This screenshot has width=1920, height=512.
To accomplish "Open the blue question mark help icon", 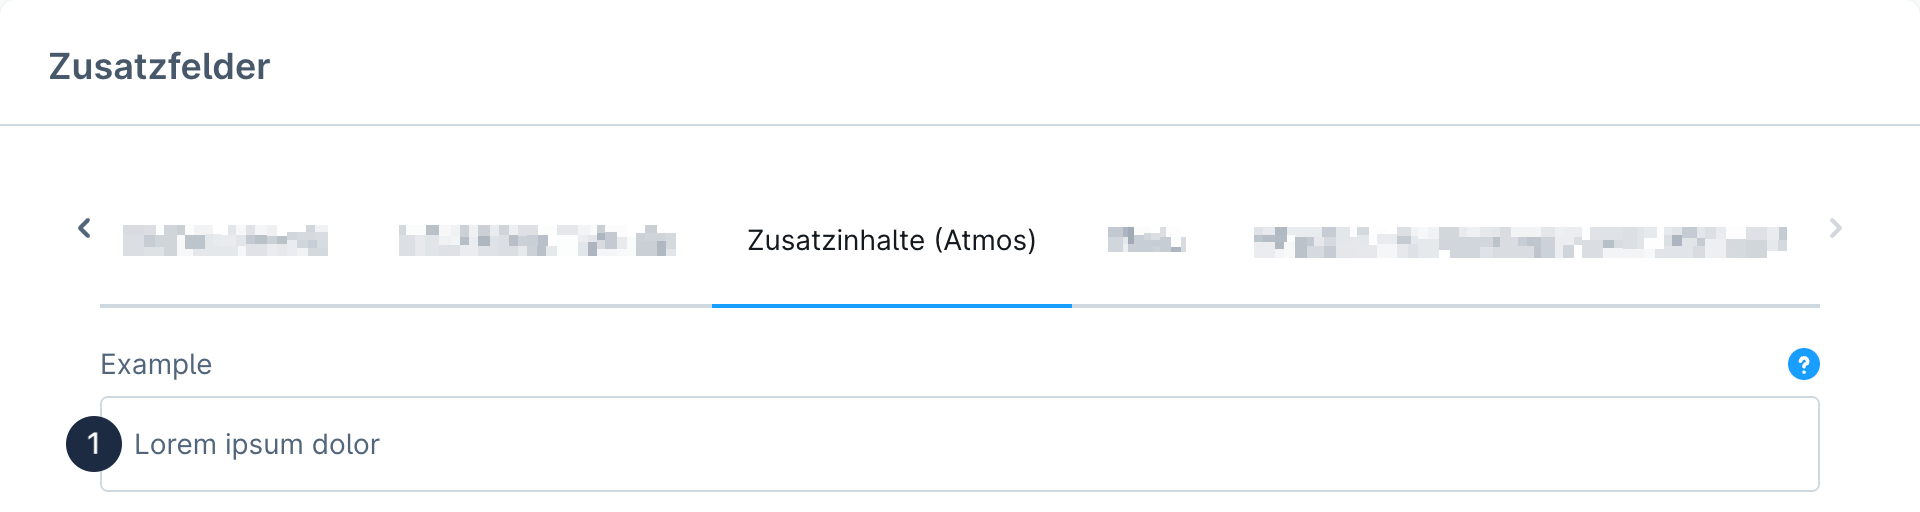I will point(1803,364).
